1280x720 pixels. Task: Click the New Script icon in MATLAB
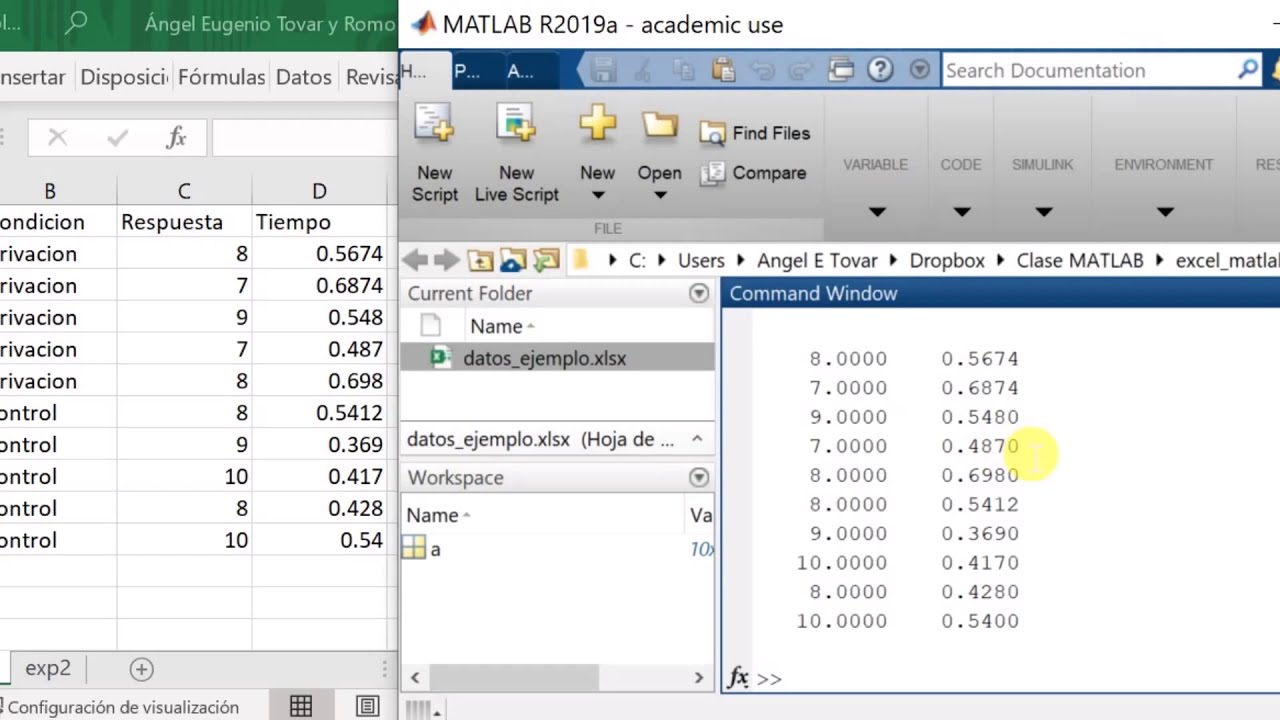[x=434, y=124]
